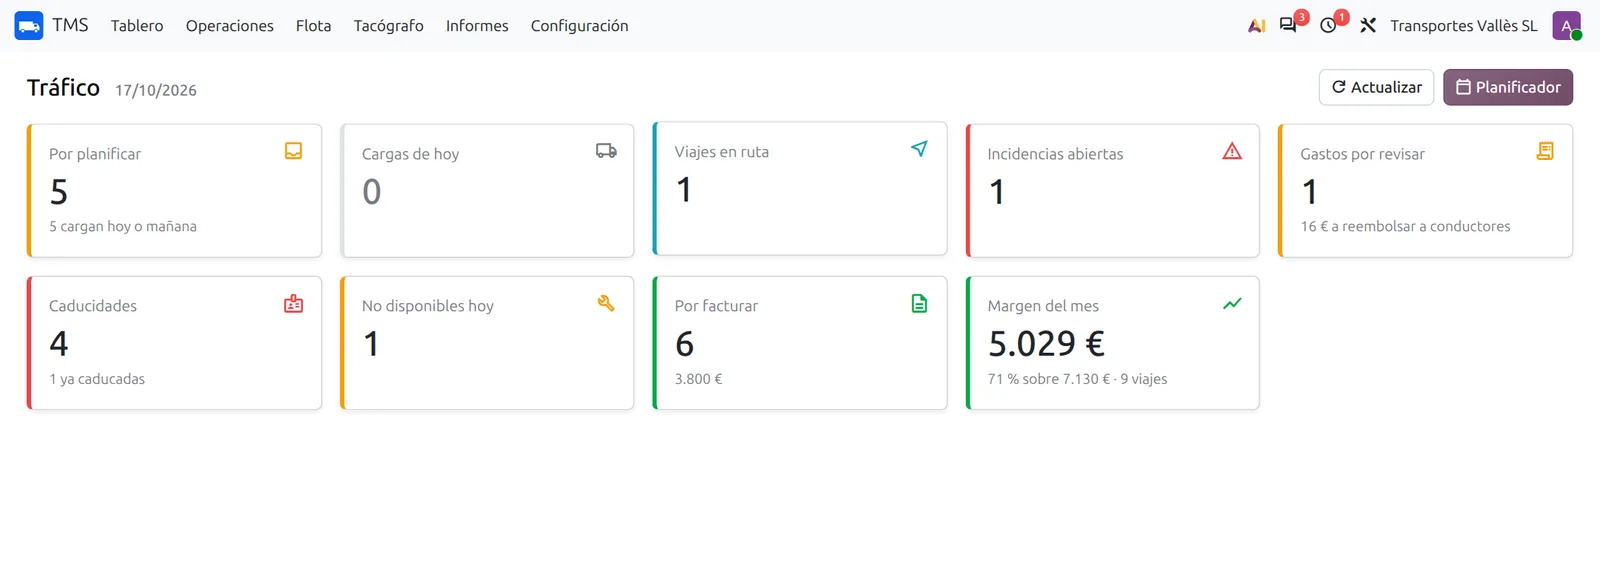Click document icon on Por facturar card

point(919,303)
